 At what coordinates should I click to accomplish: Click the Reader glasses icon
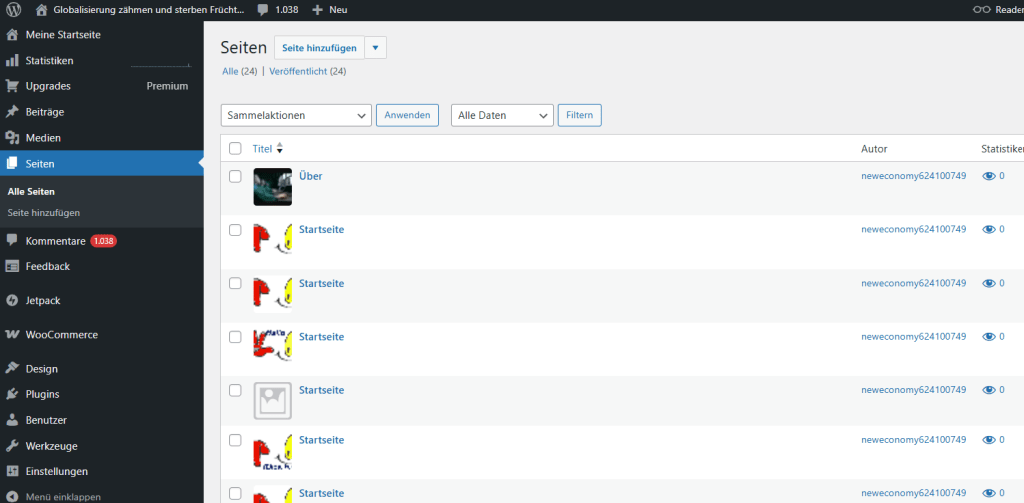click(983, 9)
